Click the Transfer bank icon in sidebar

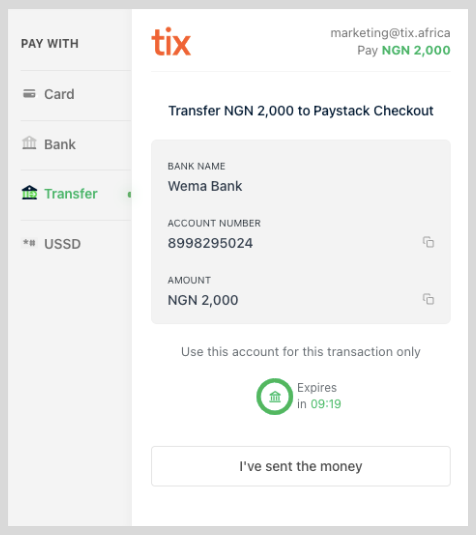click(x=29, y=193)
